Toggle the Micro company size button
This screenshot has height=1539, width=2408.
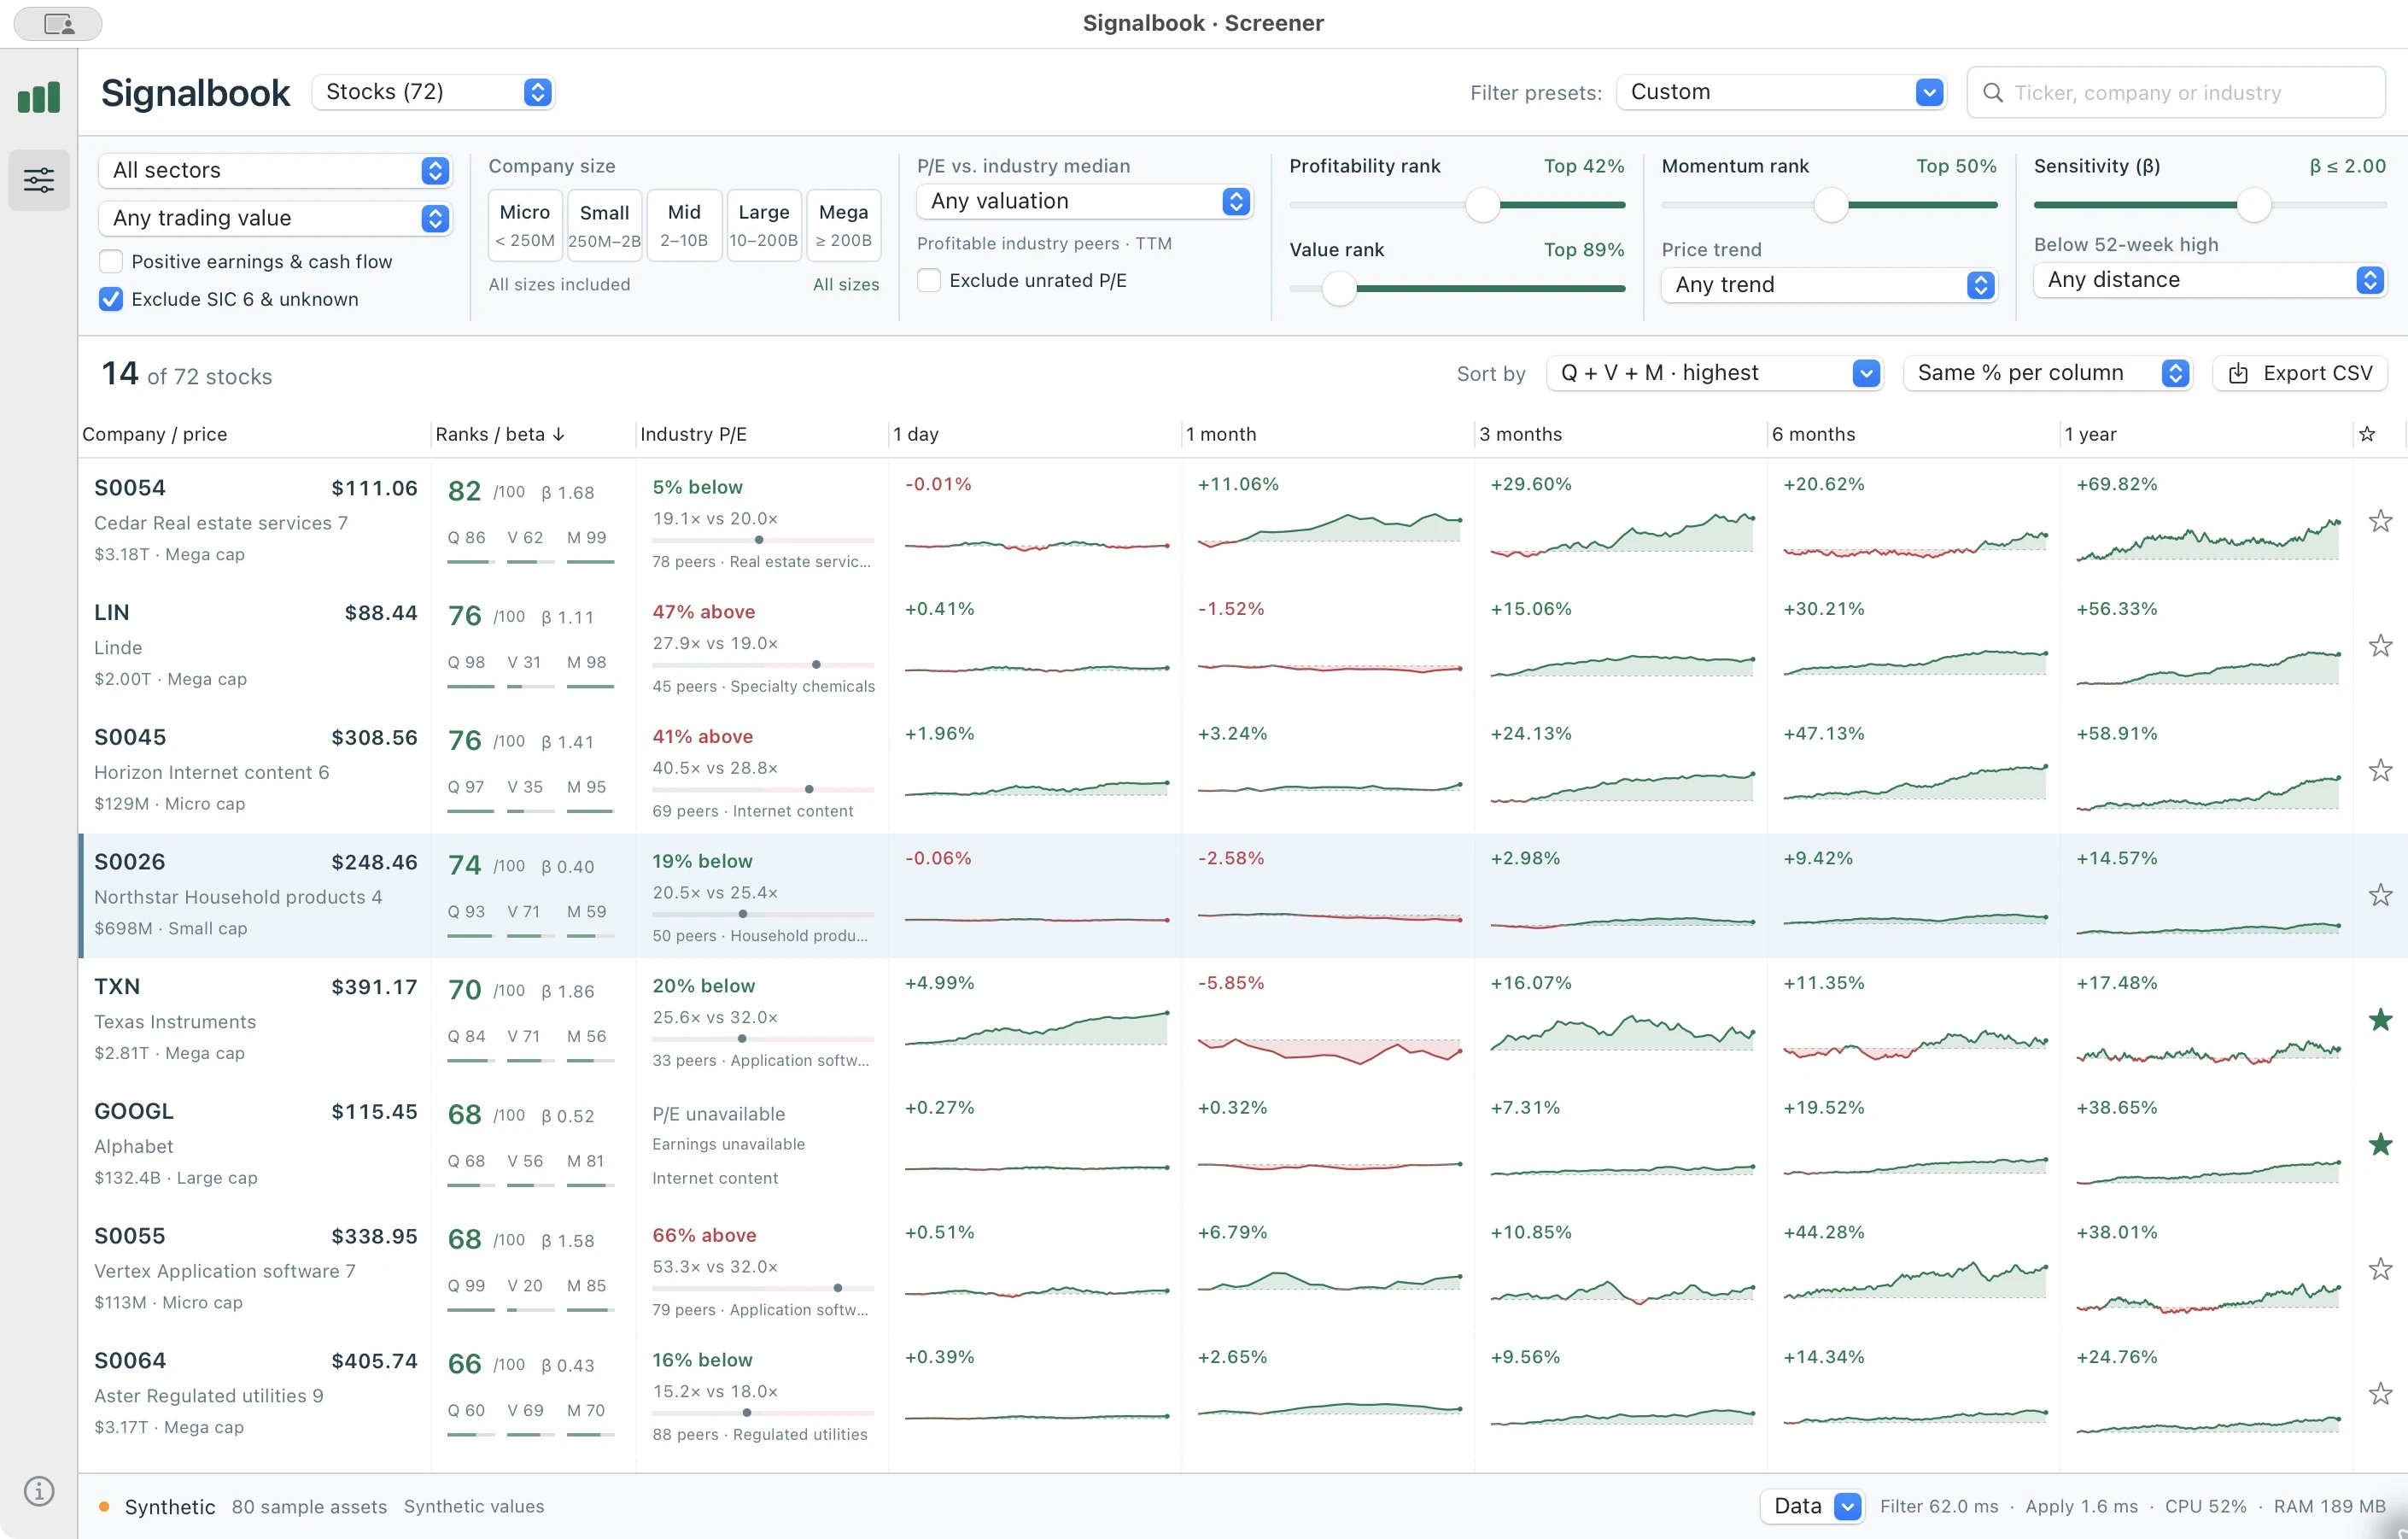pos(525,225)
